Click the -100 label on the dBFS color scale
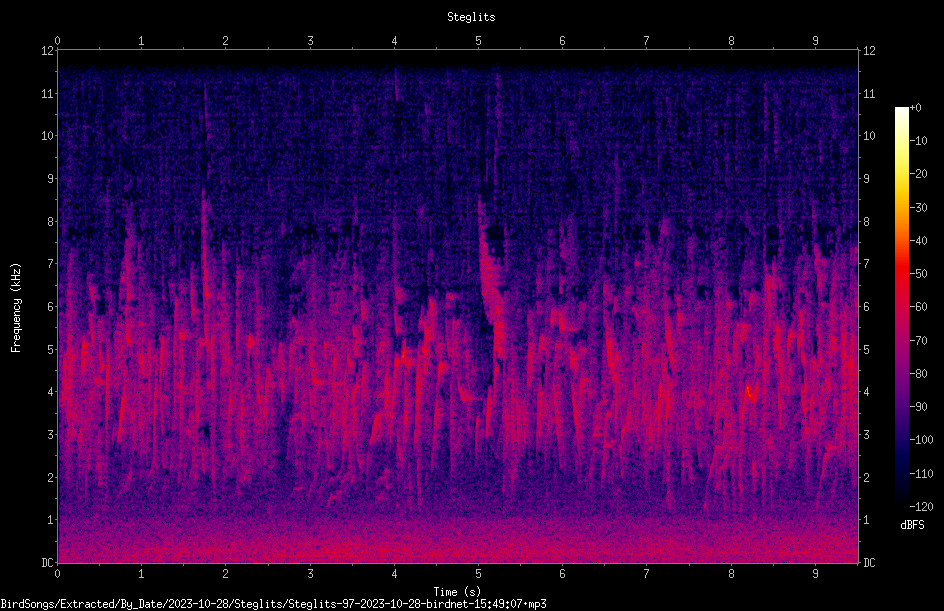Screen dimensions: 944x611 (x=921, y=440)
